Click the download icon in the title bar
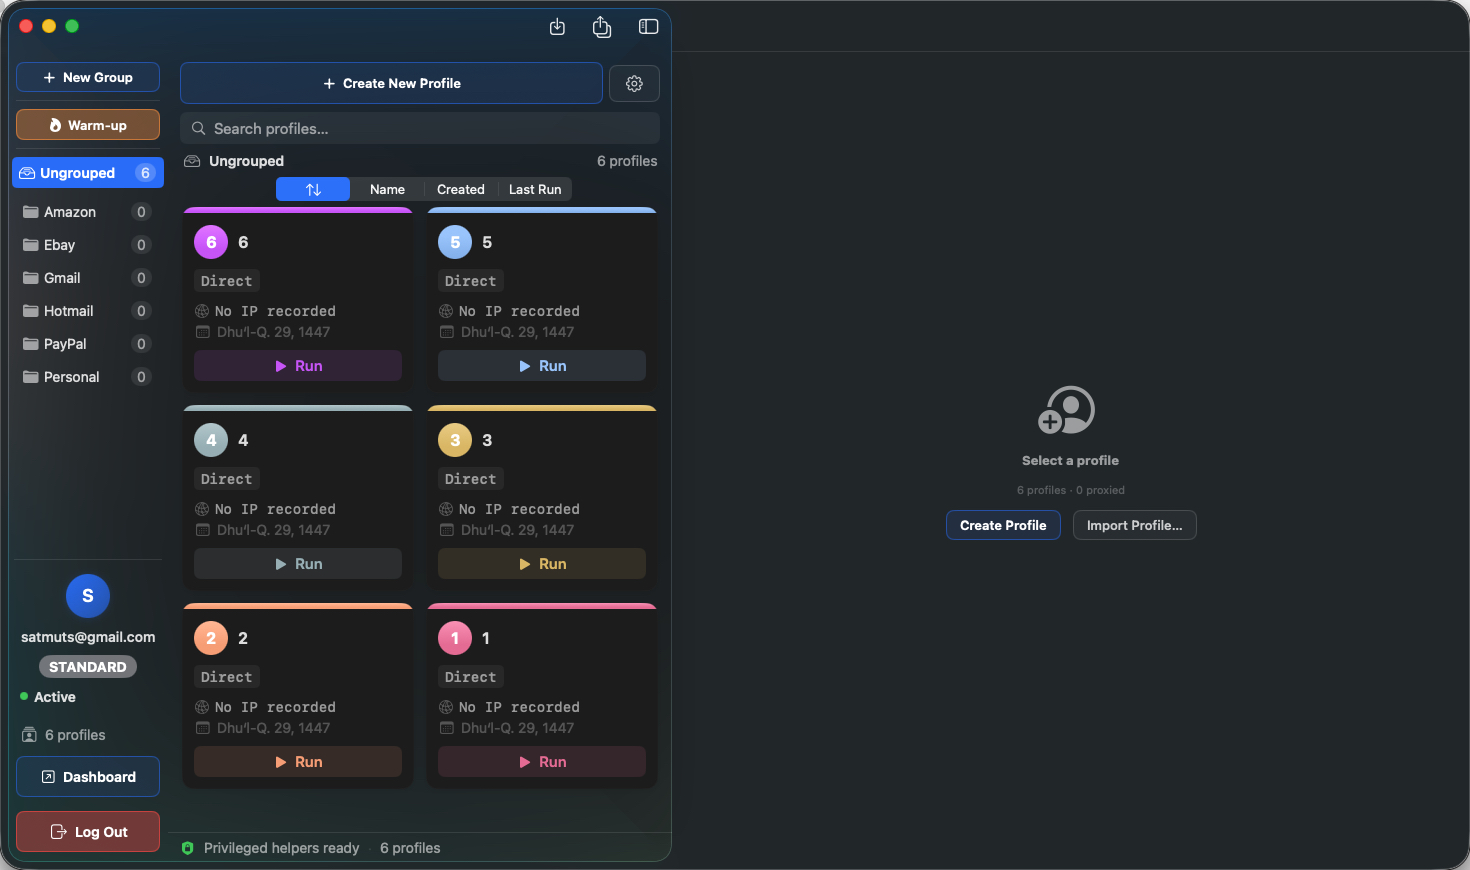This screenshot has width=1470, height=870. 558,27
